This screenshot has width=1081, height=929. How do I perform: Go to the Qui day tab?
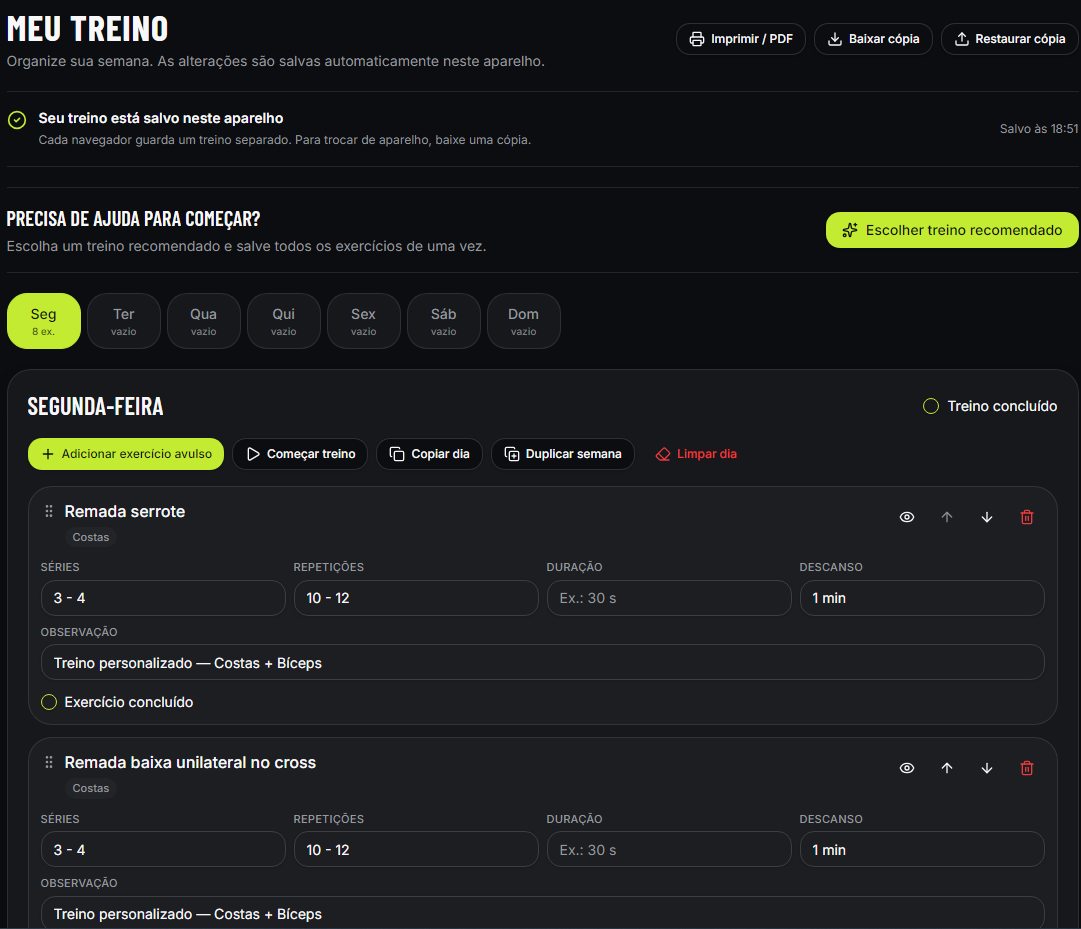pos(283,321)
